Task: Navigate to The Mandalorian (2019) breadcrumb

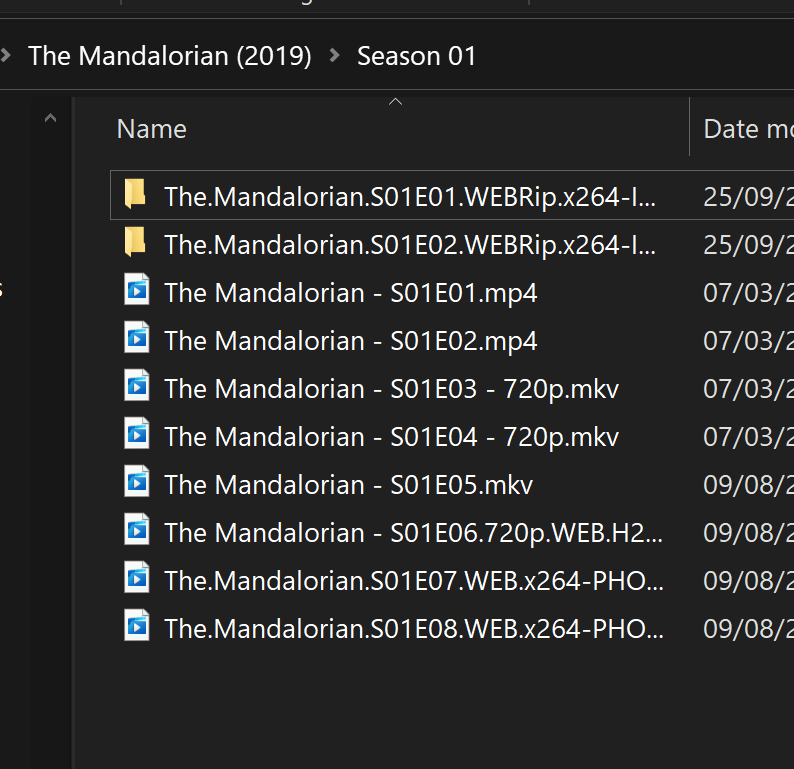Action: coord(170,56)
